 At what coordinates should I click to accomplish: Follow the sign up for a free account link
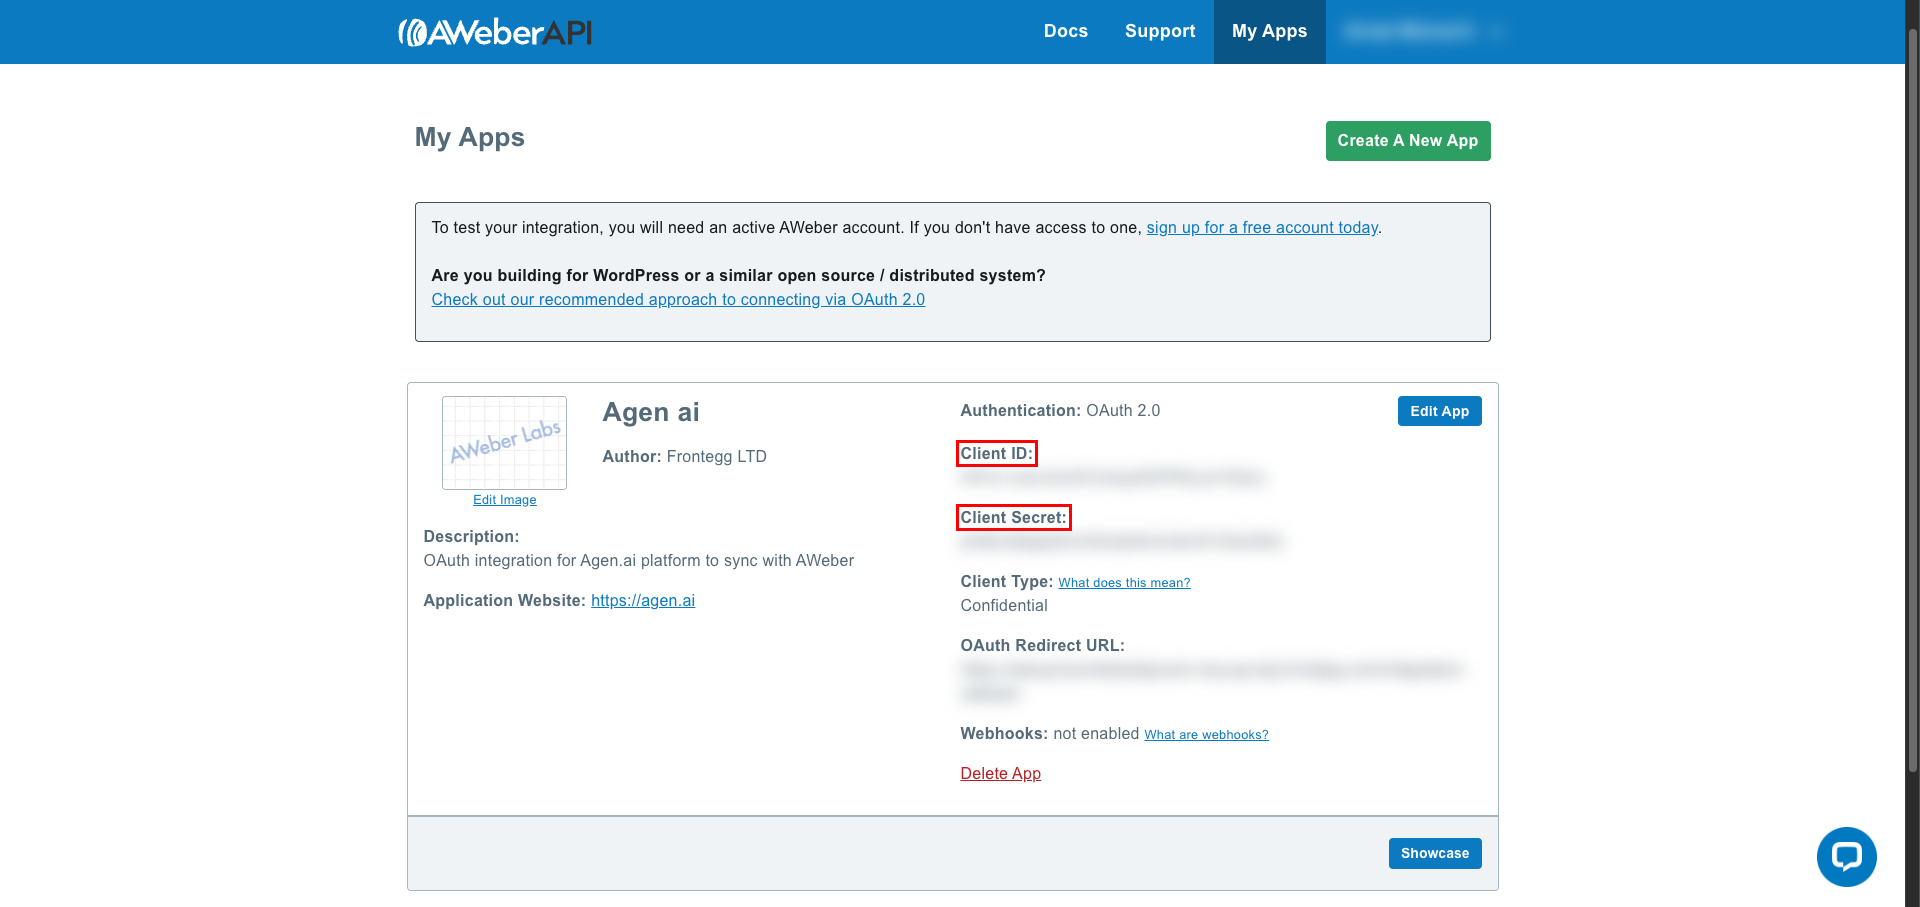(1262, 228)
